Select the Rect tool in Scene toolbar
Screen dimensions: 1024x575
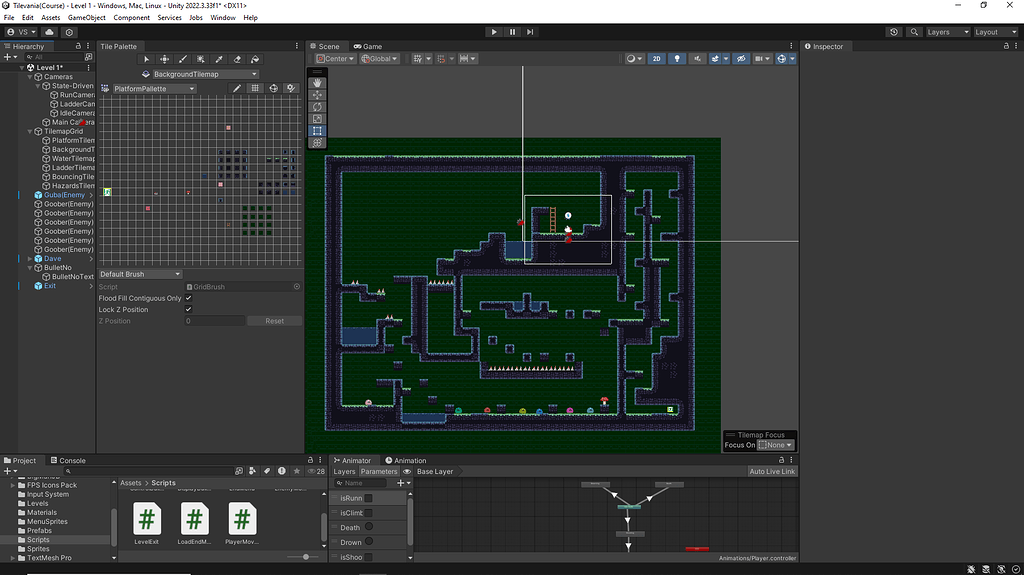317,131
